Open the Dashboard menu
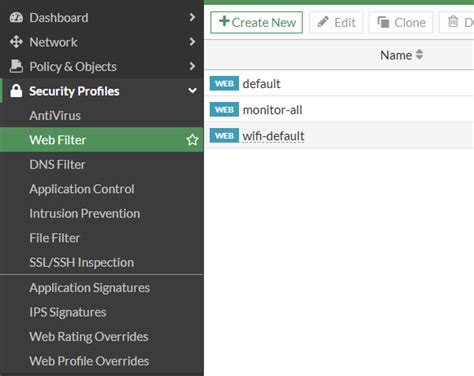 (102, 18)
